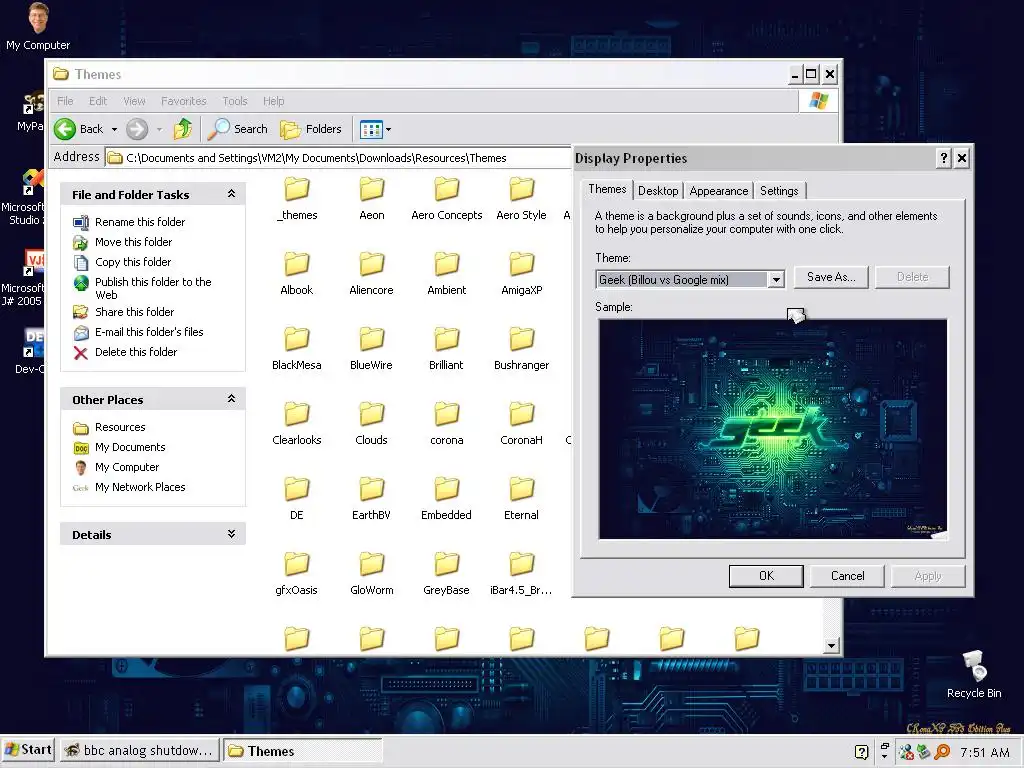Expand the Details panel

231,534
